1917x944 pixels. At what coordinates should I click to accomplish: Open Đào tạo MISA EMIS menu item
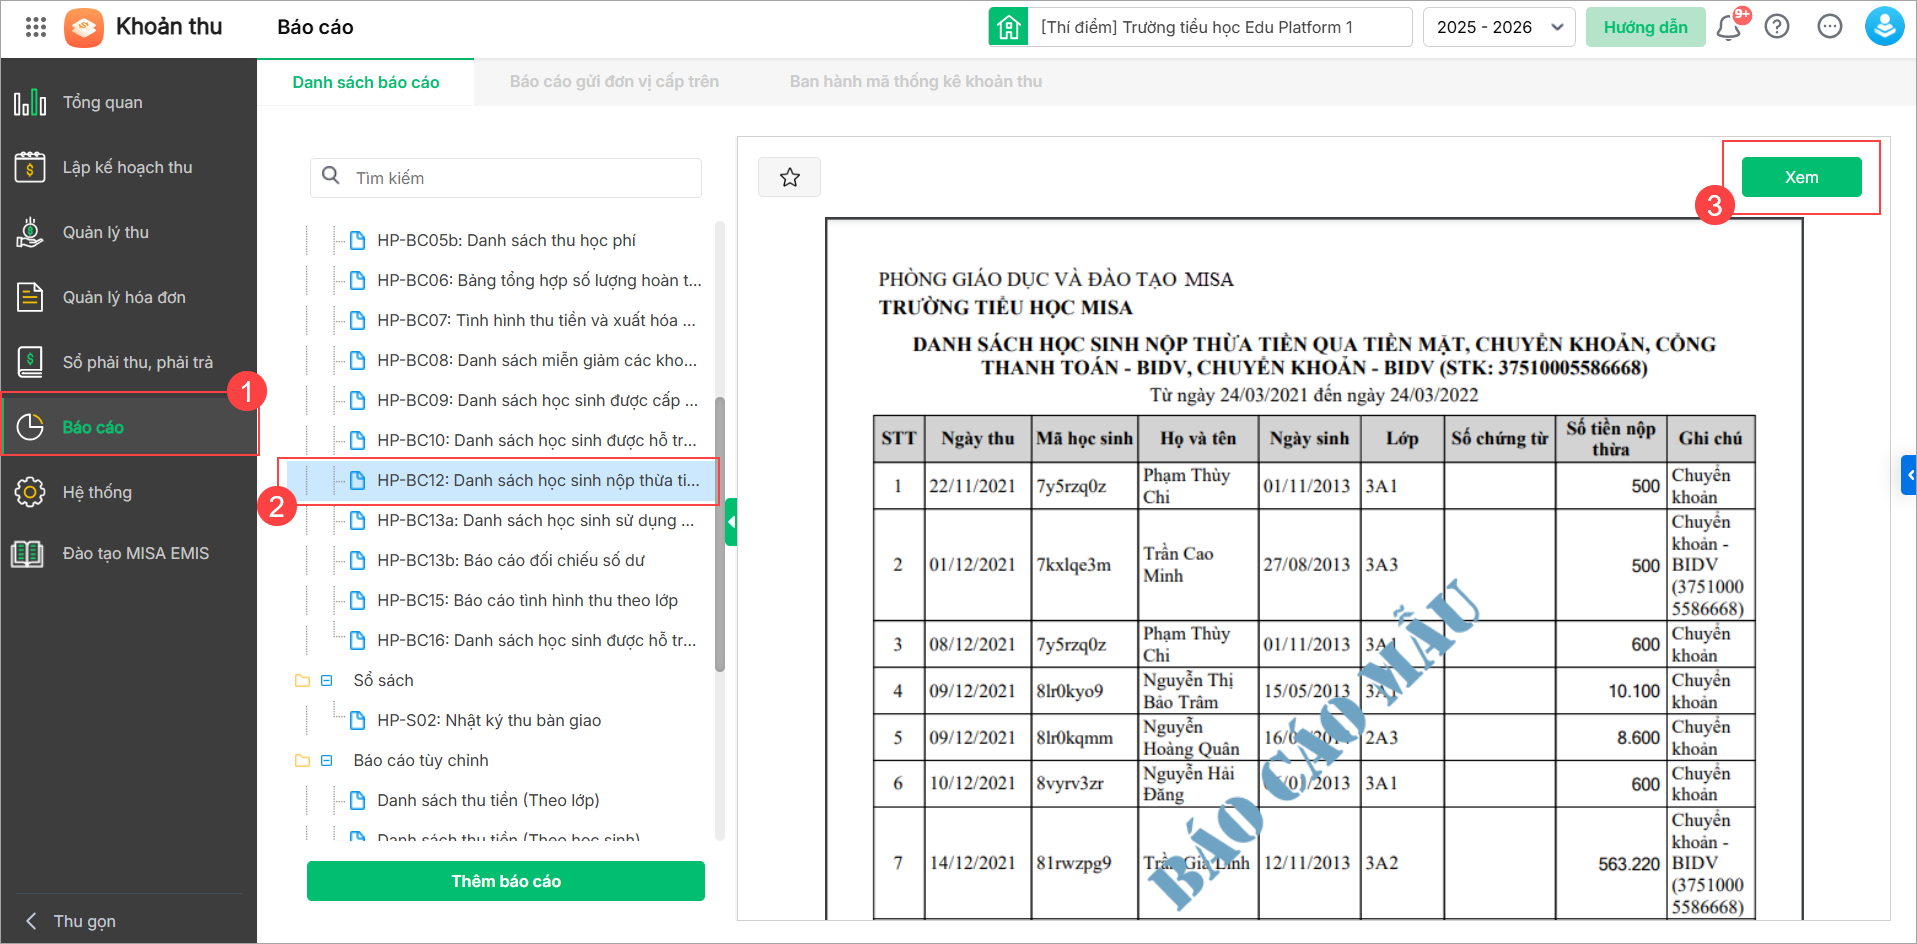click(x=129, y=553)
